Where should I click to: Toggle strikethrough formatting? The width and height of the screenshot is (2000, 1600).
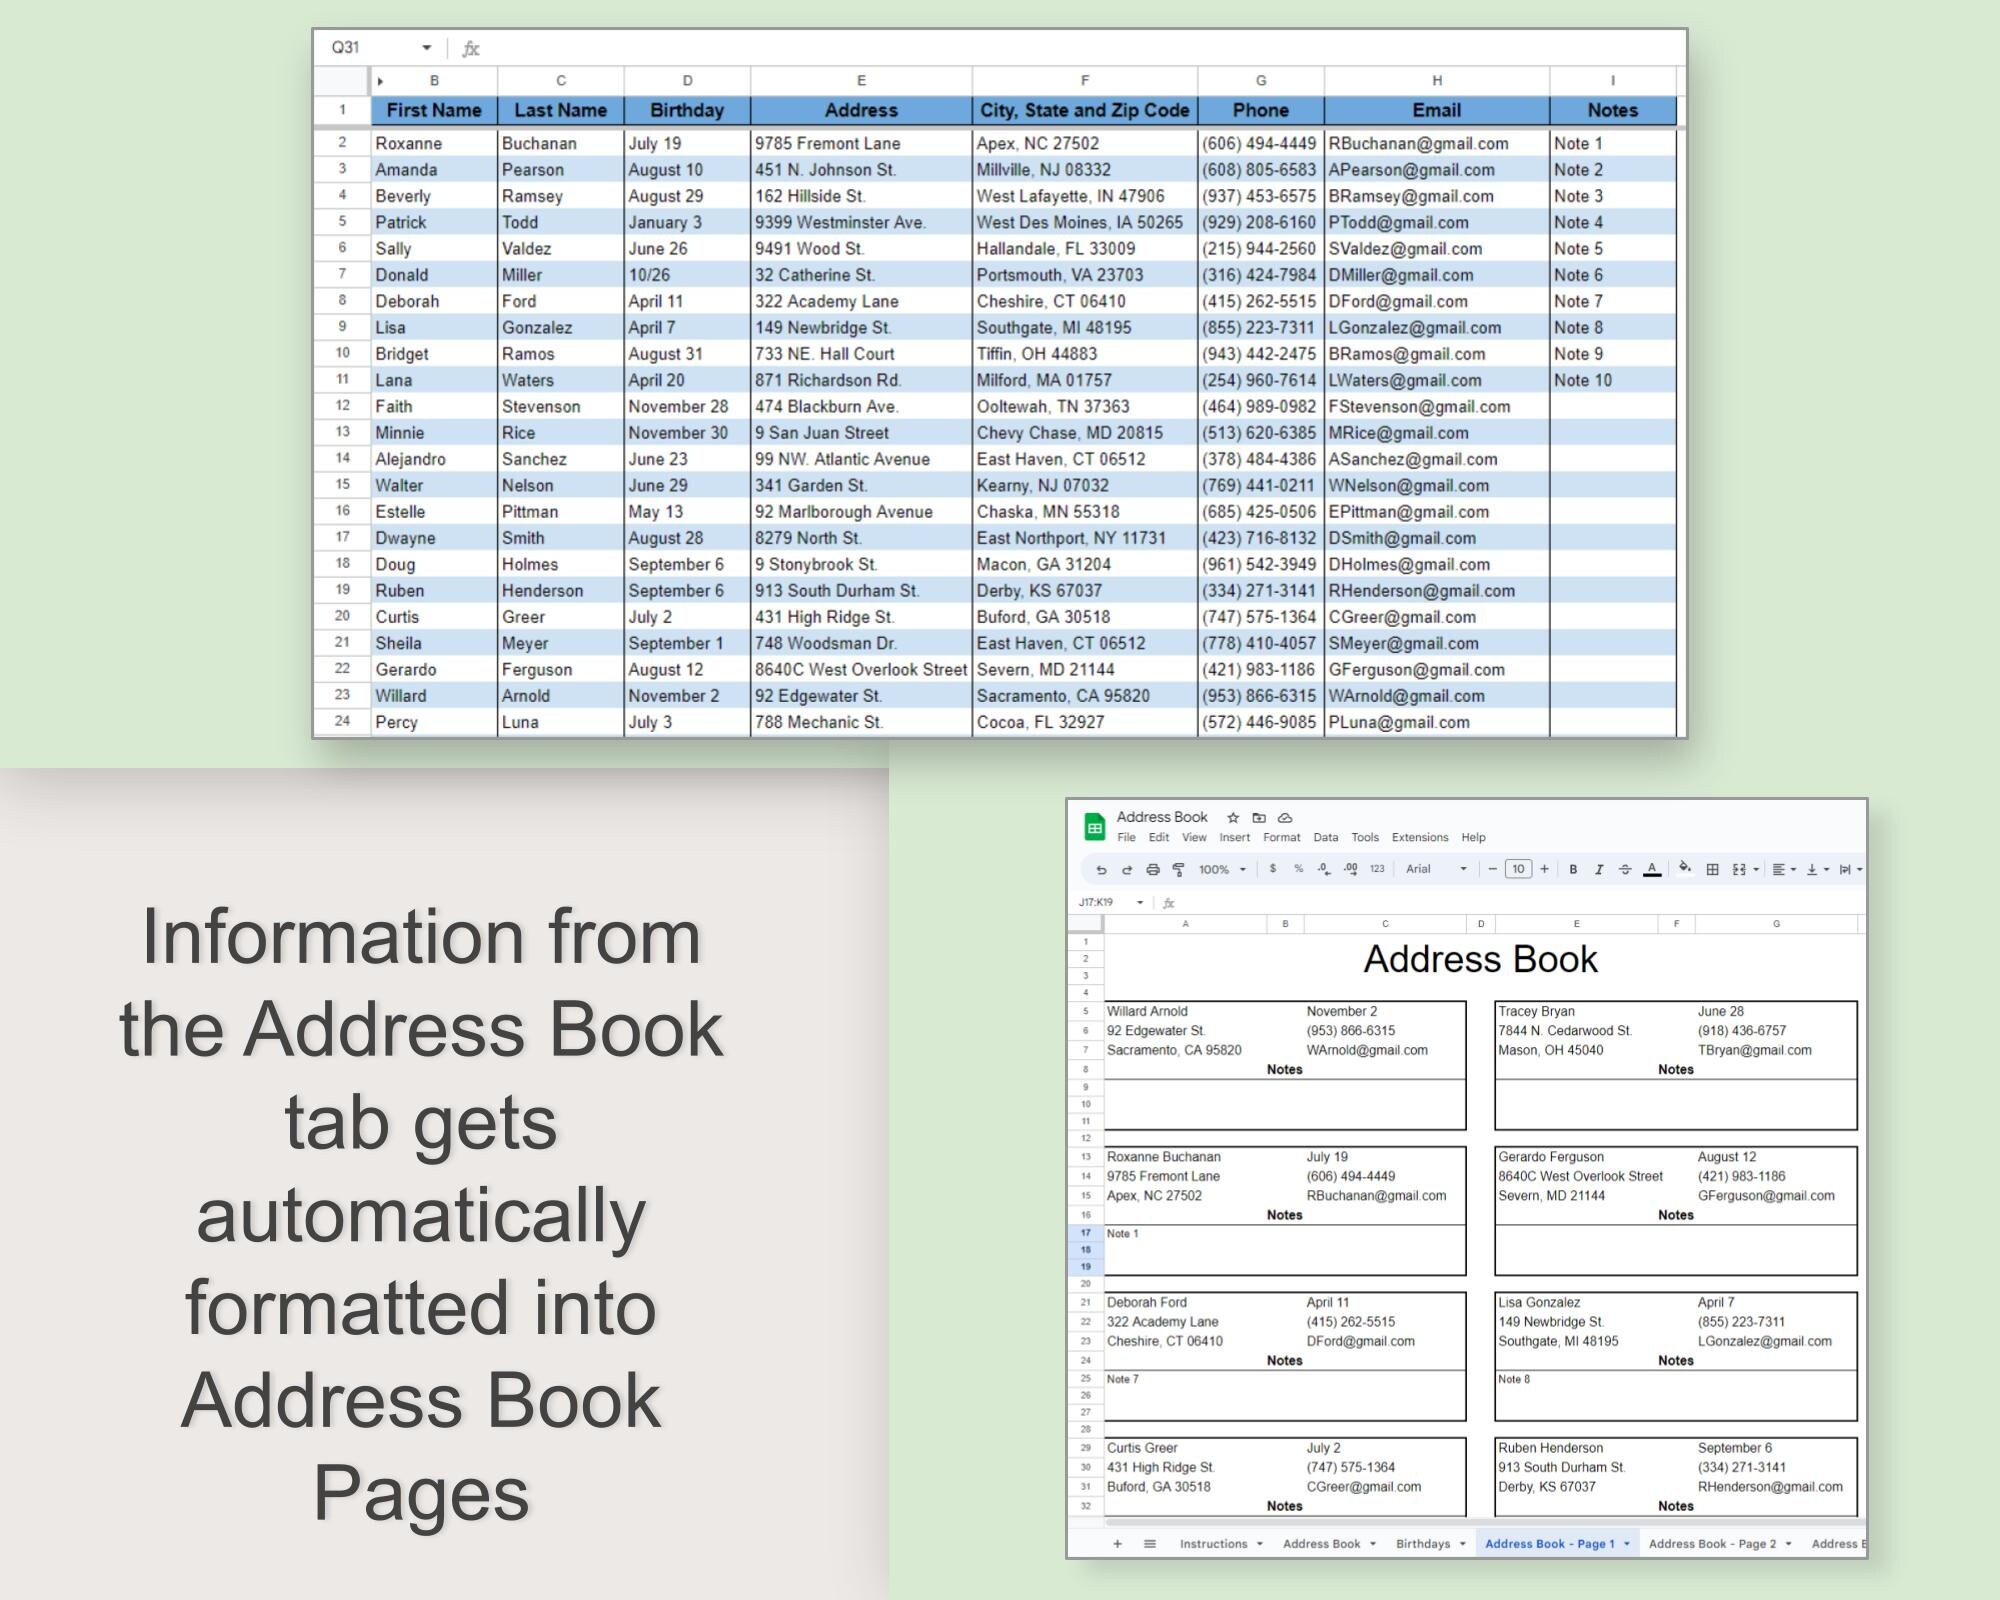tap(1626, 868)
